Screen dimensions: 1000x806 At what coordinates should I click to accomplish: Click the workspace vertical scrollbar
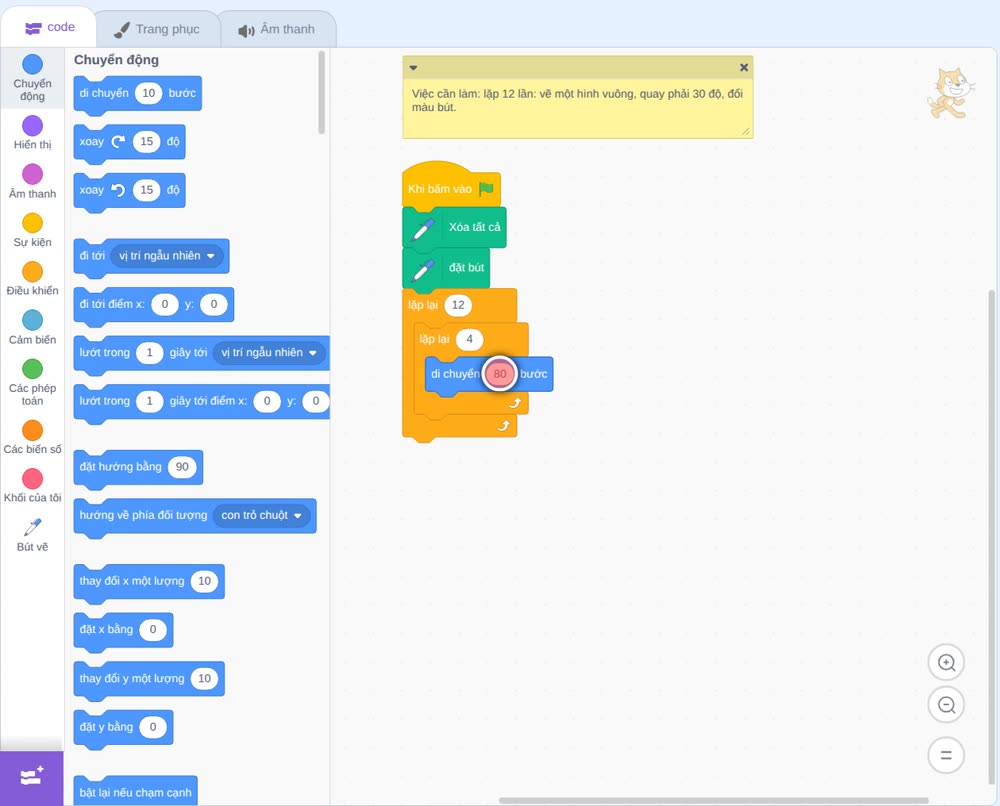point(991,537)
